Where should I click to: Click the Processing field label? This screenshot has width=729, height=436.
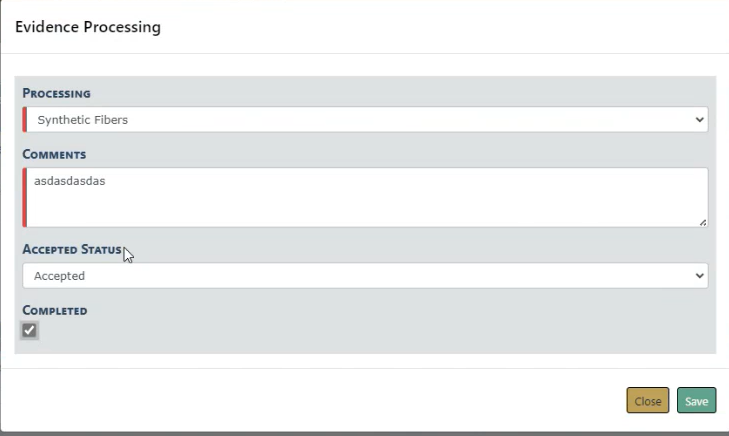tap(57, 93)
